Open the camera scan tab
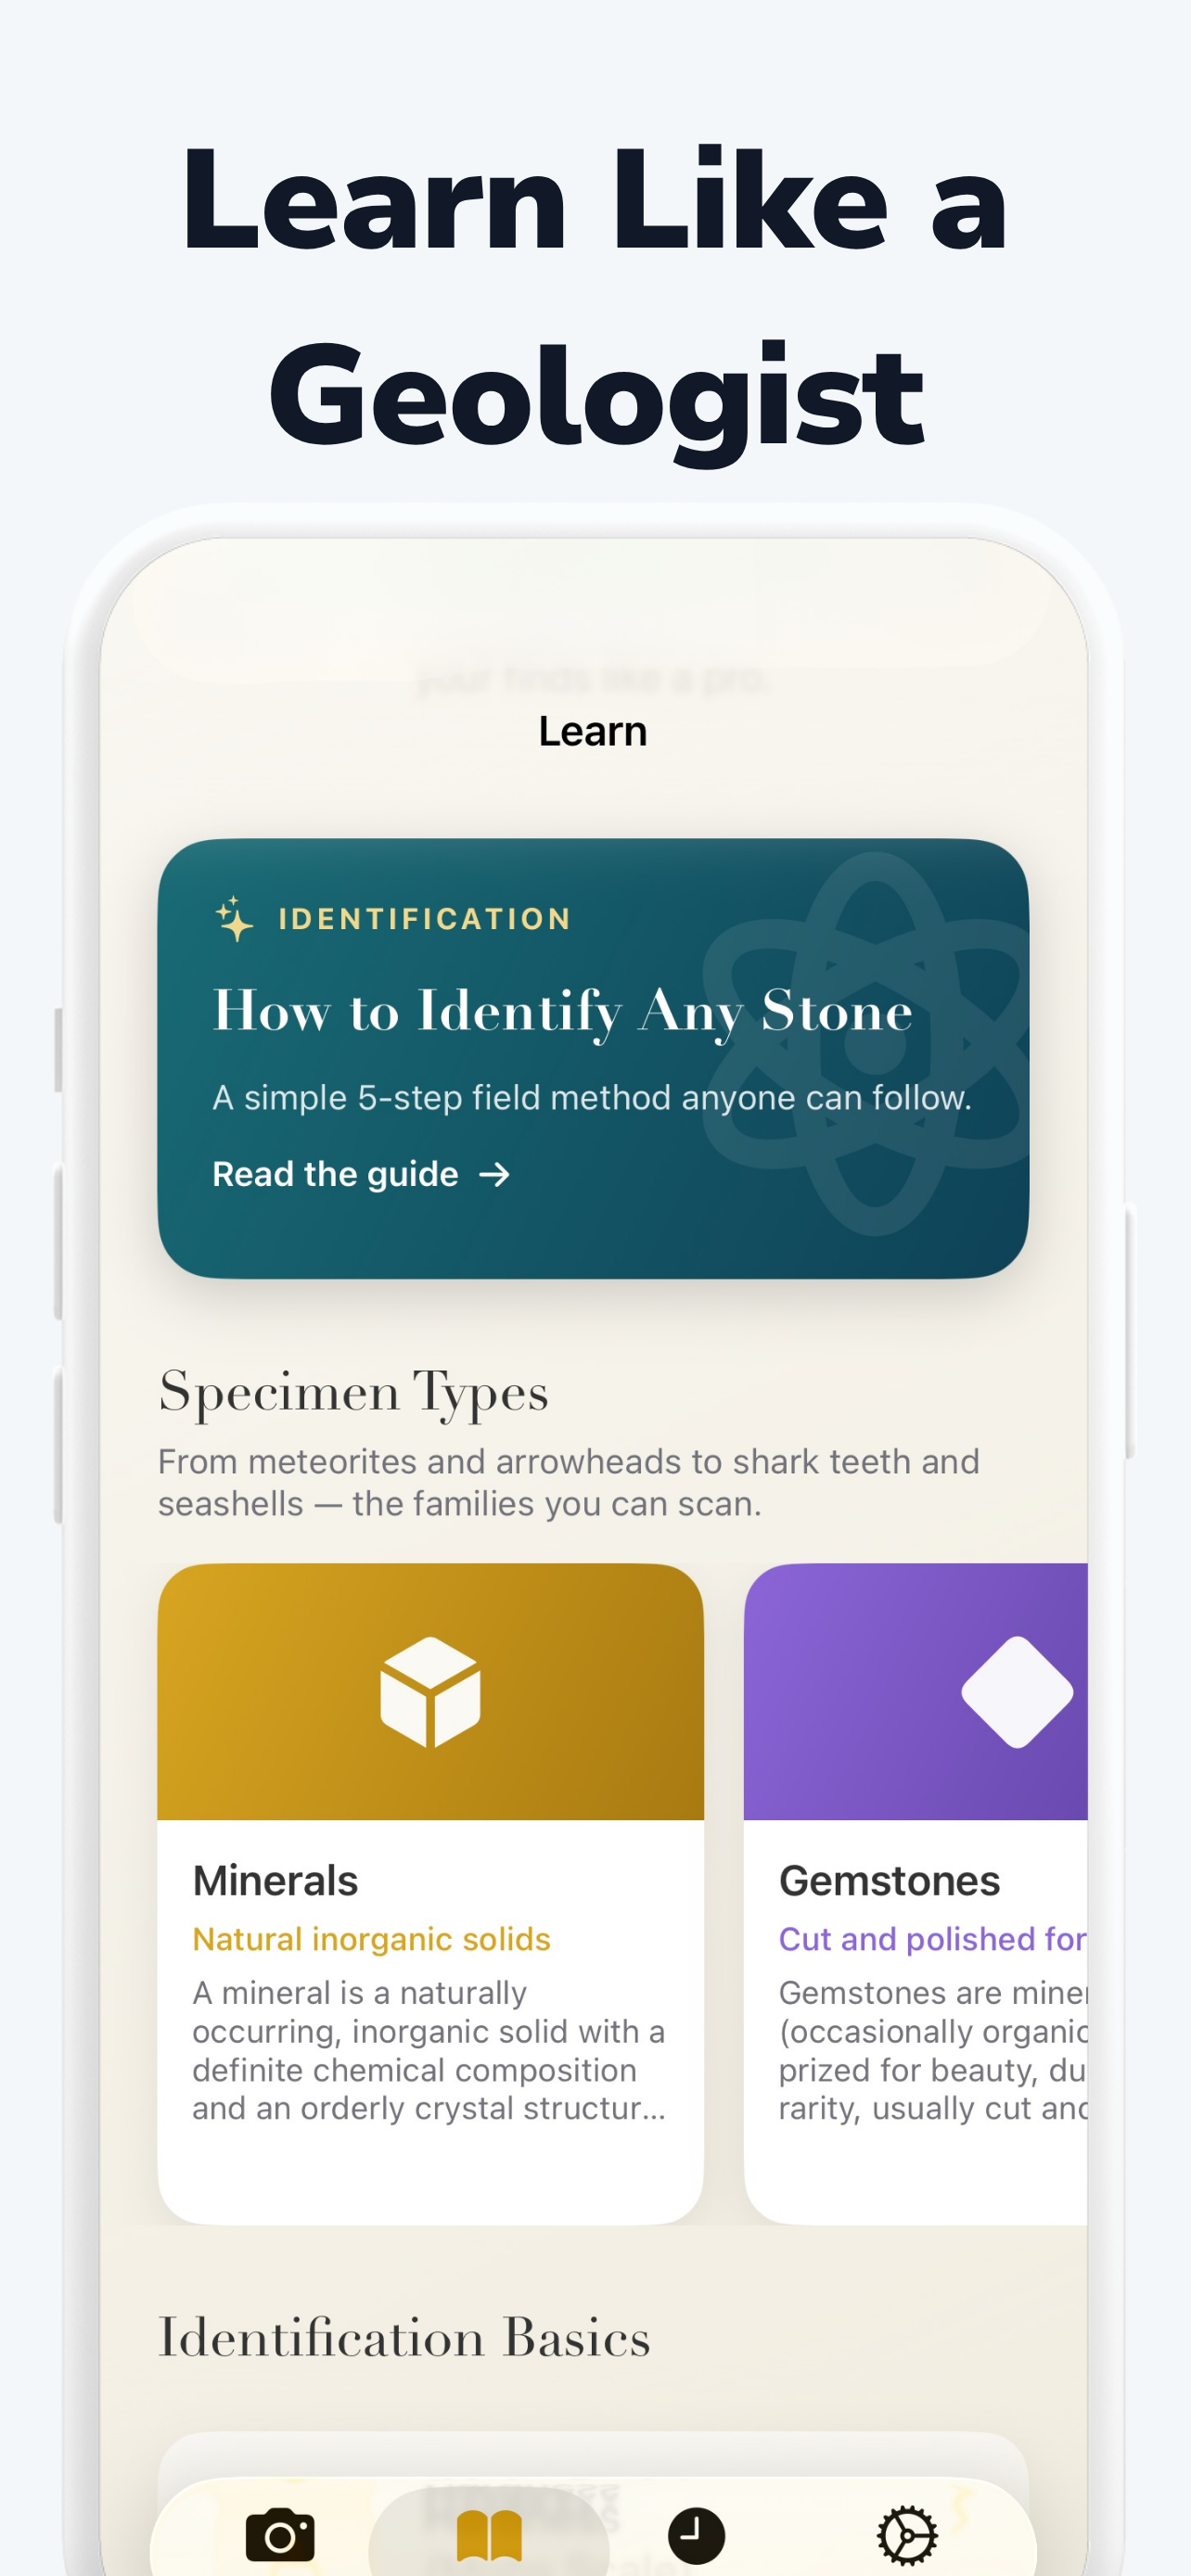 pos(280,2535)
